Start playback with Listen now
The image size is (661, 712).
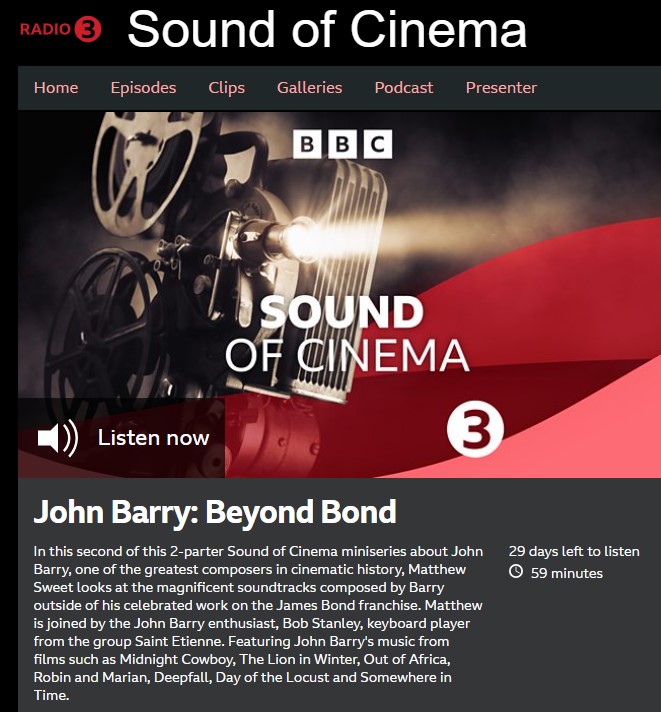click(x=122, y=438)
